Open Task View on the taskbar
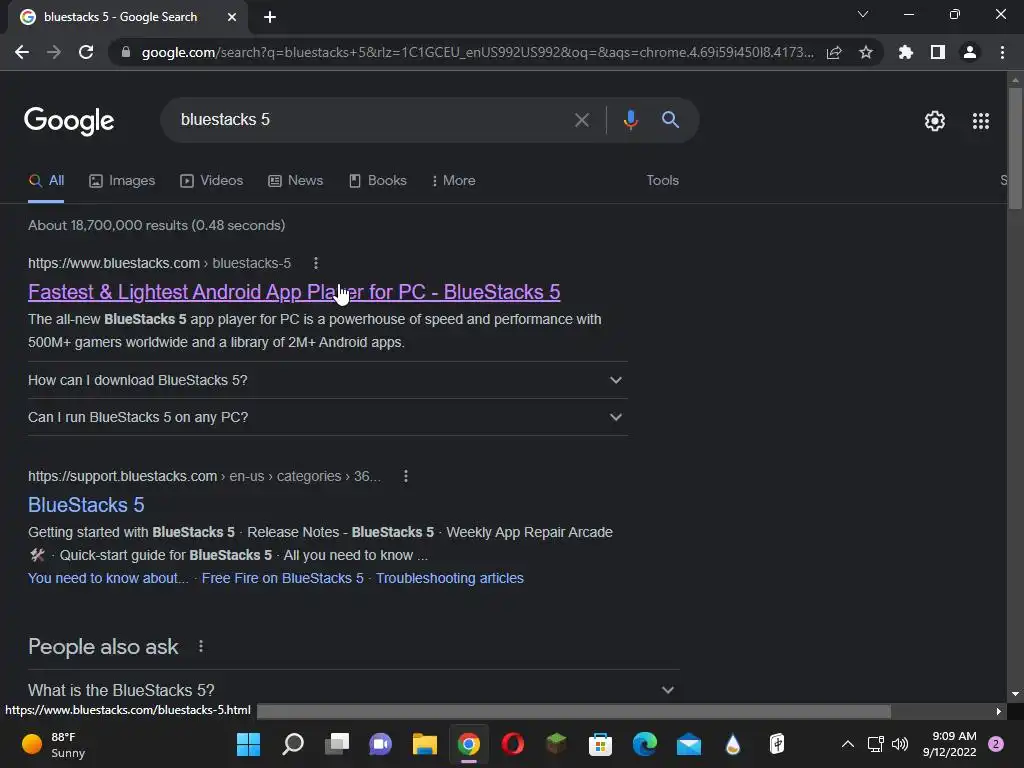 tap(337, 744)
